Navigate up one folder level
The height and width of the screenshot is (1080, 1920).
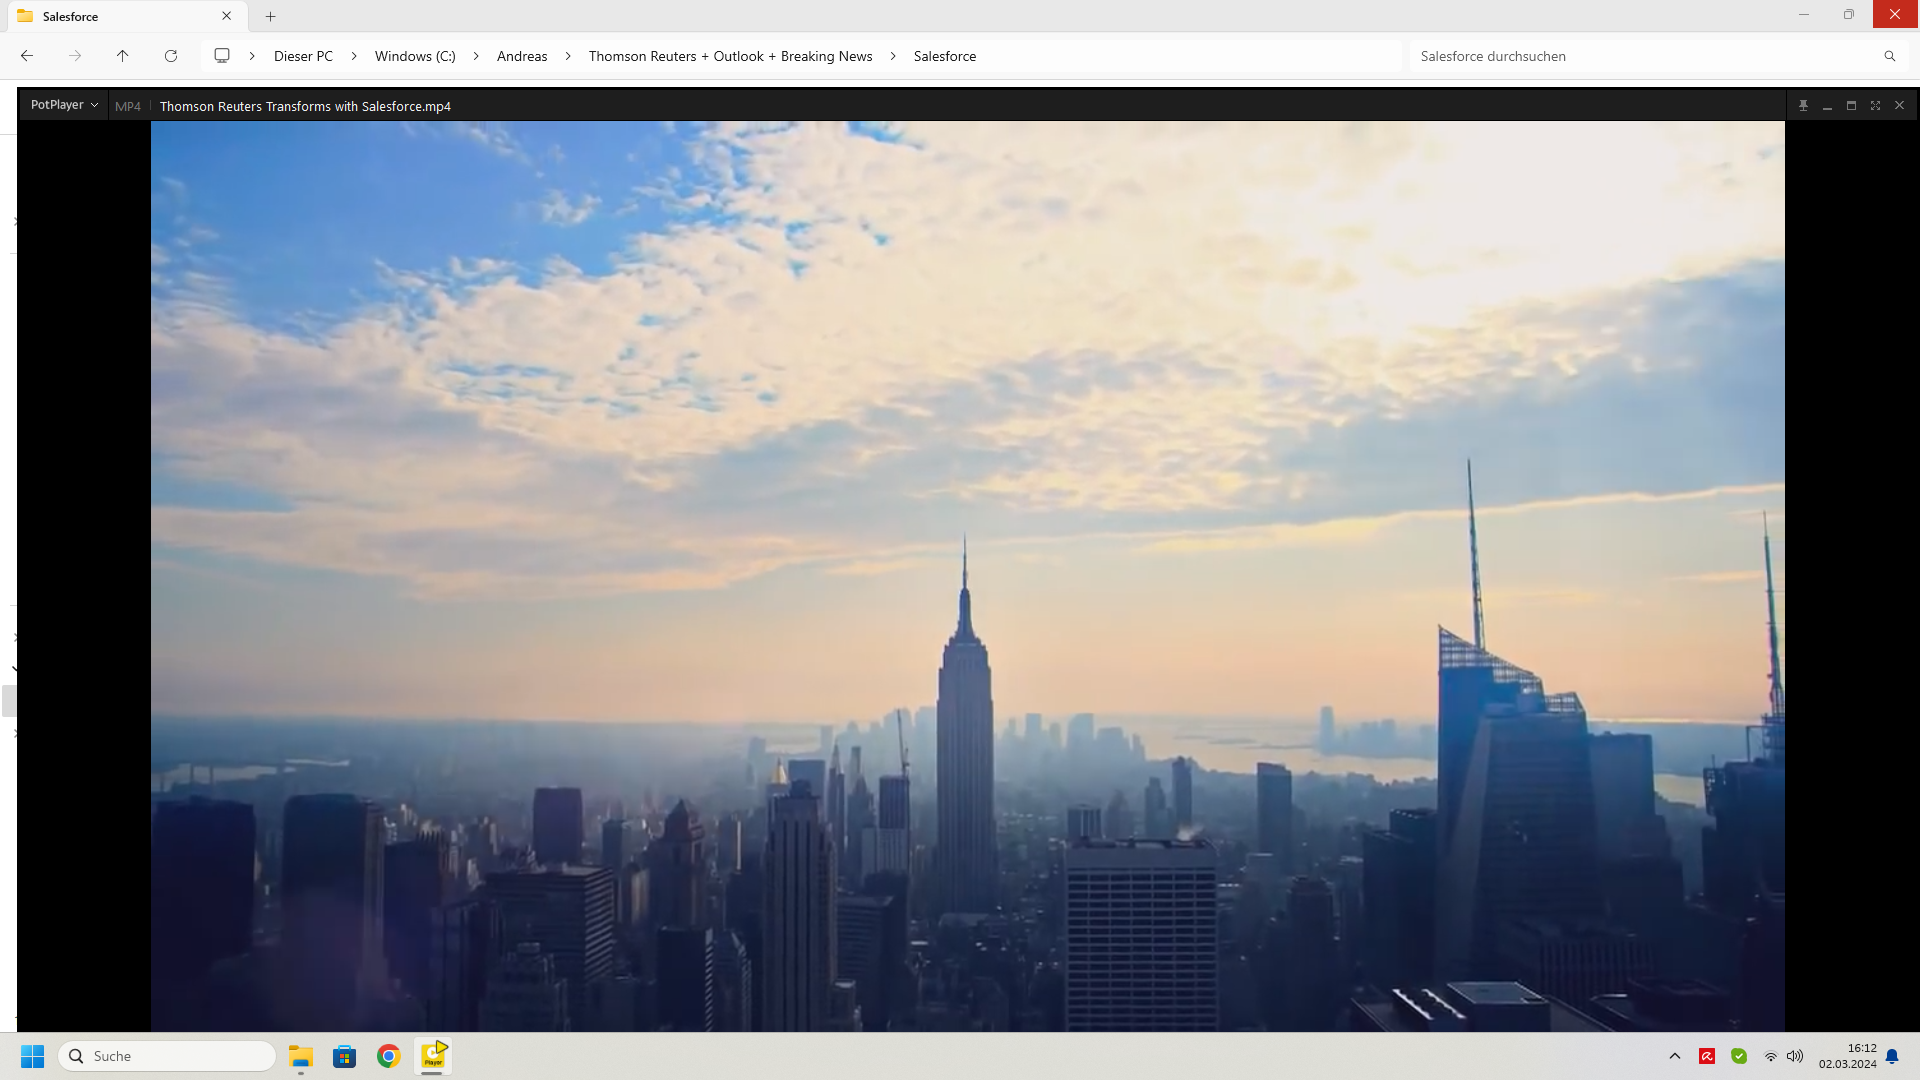point(123,56)
